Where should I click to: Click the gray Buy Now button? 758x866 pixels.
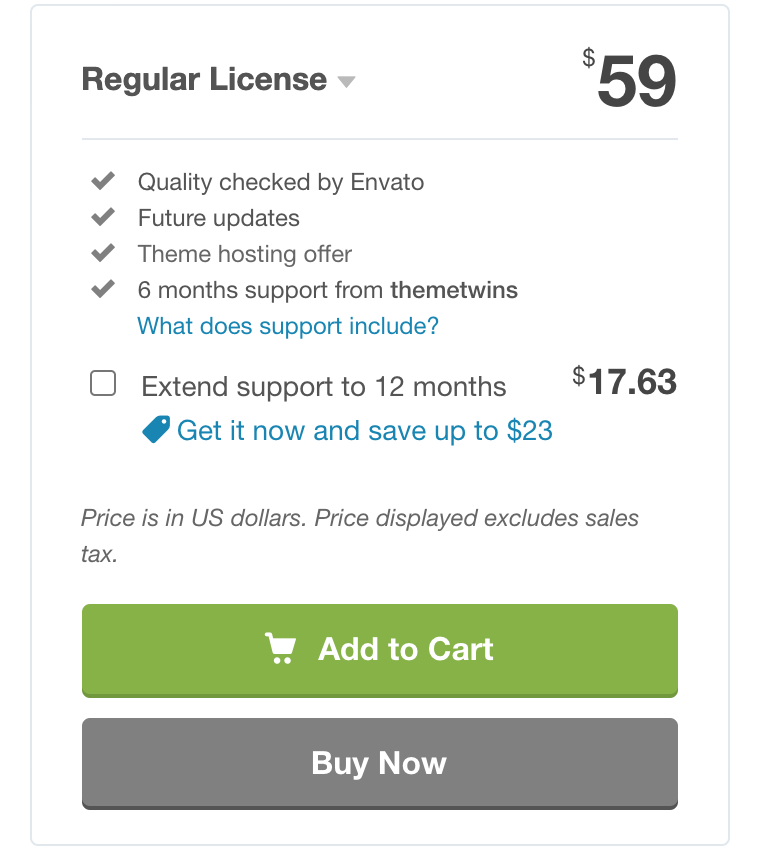click(x=379, y=763)
